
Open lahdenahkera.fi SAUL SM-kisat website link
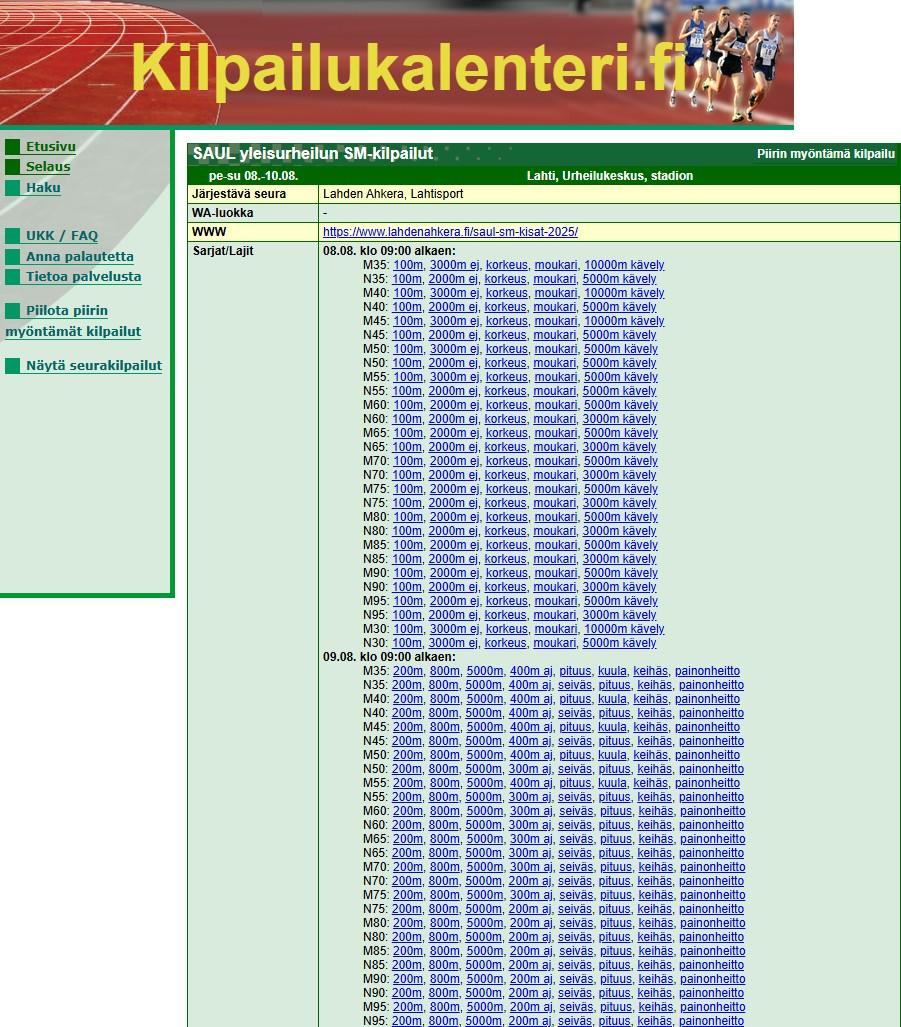coord(450,232)
